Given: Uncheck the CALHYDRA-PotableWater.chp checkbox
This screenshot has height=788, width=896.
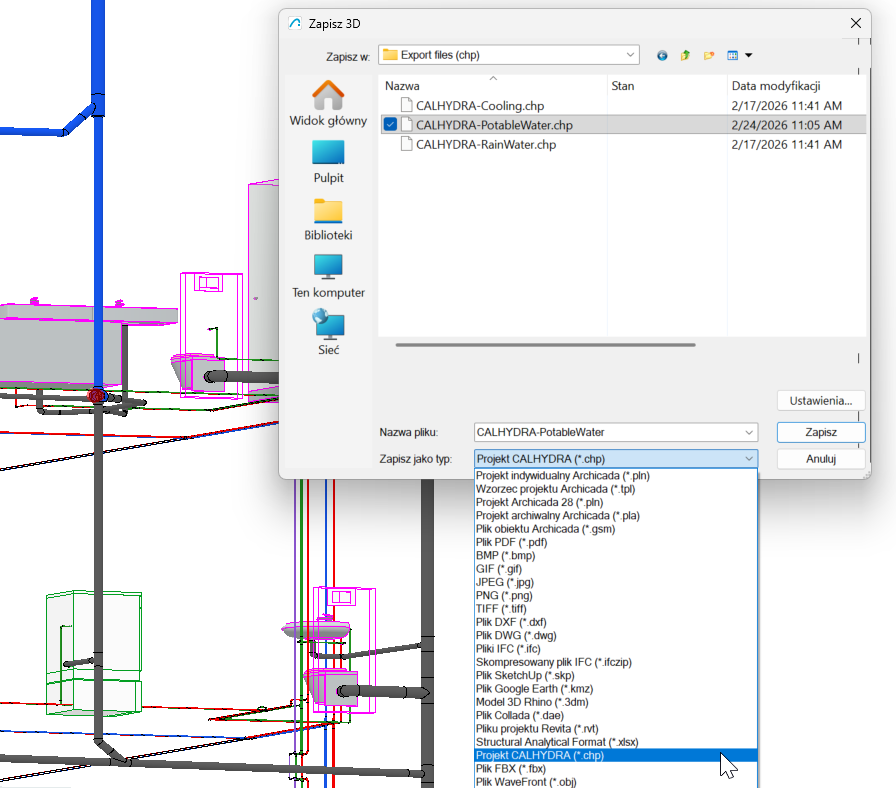Looking at the screenshot, I should (x=390, y=125).
